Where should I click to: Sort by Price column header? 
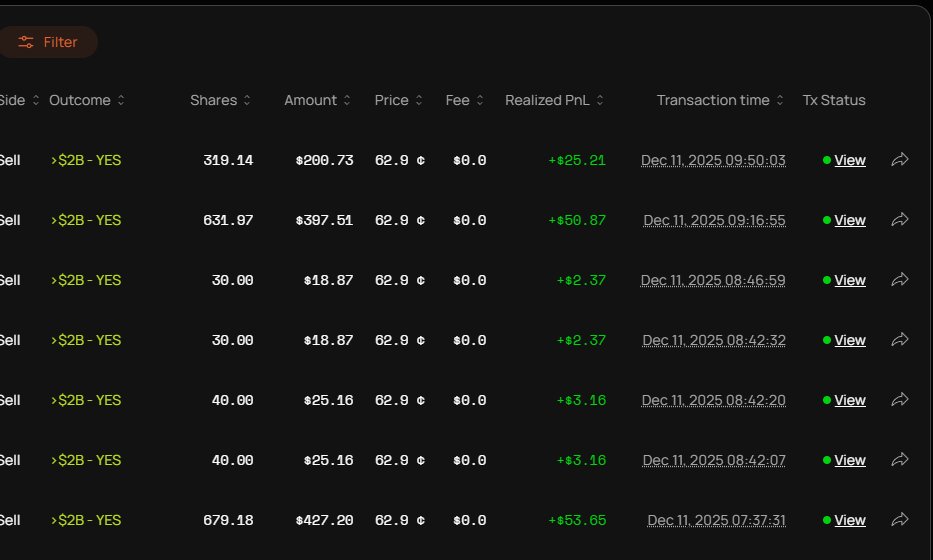(399, 101)
